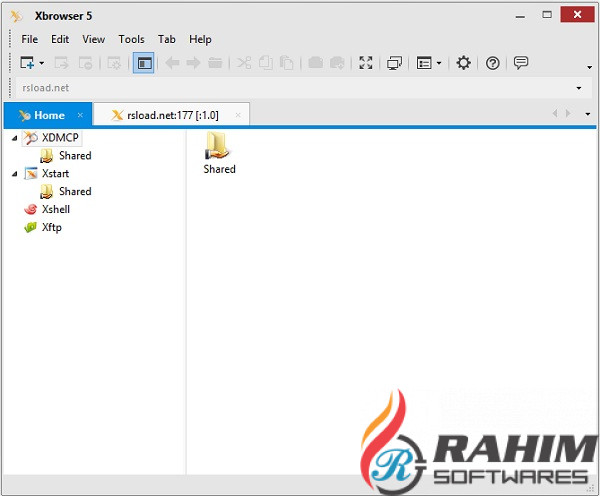The image size is (600, 496).
Task: Open the Tab menu
Action: click(x=166, y=39)
